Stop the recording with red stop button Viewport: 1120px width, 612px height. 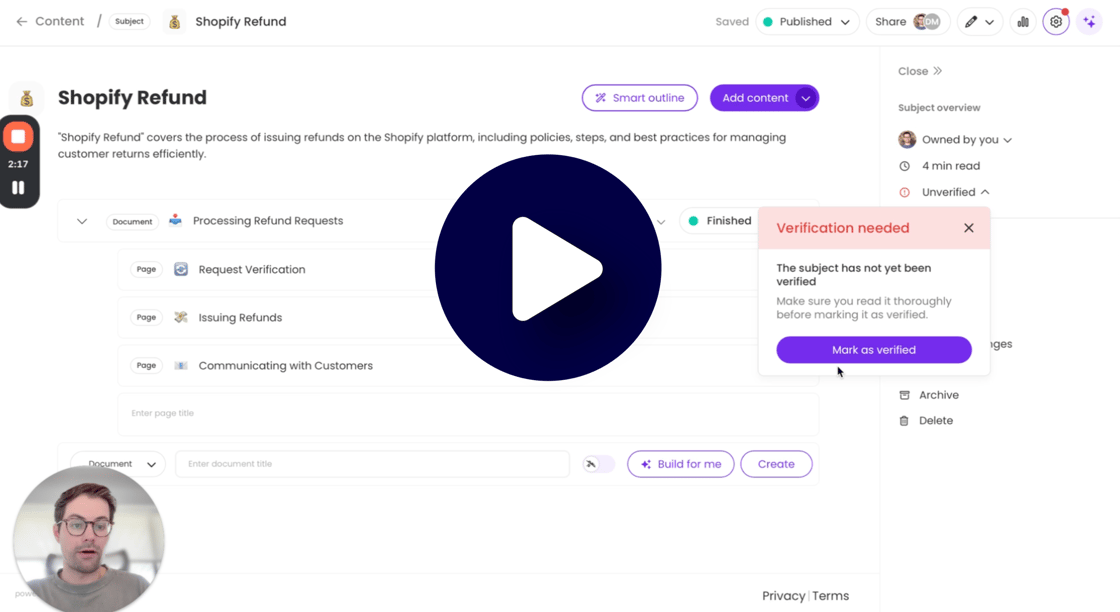tap(18, 137)
